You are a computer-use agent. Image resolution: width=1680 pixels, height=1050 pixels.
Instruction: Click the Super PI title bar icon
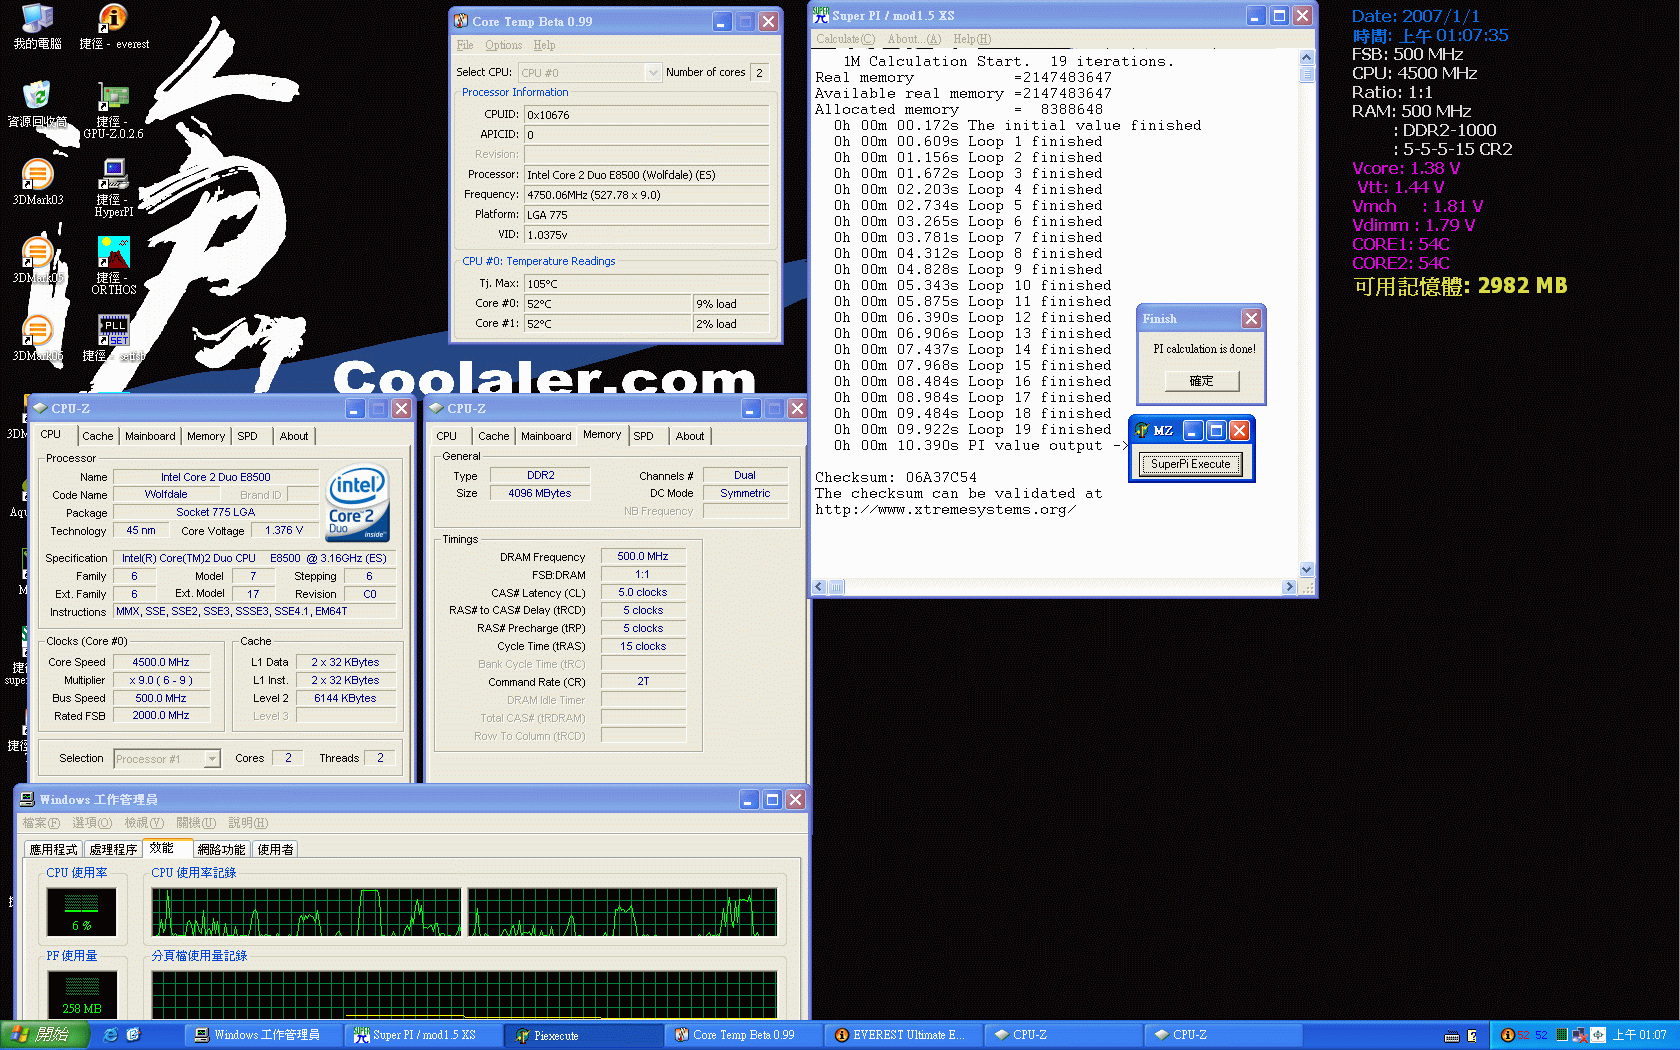pos(821,15)
